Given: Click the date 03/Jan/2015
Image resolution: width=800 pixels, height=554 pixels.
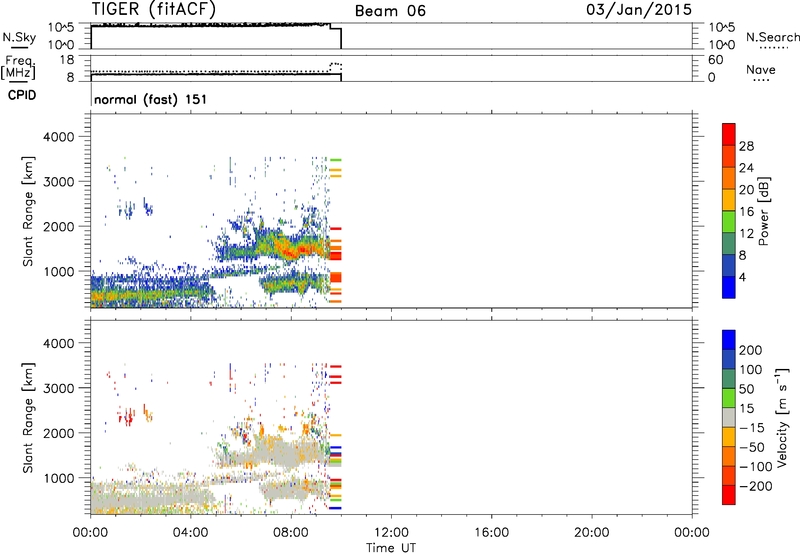Looking at the screenshot, I should point(639,9).
